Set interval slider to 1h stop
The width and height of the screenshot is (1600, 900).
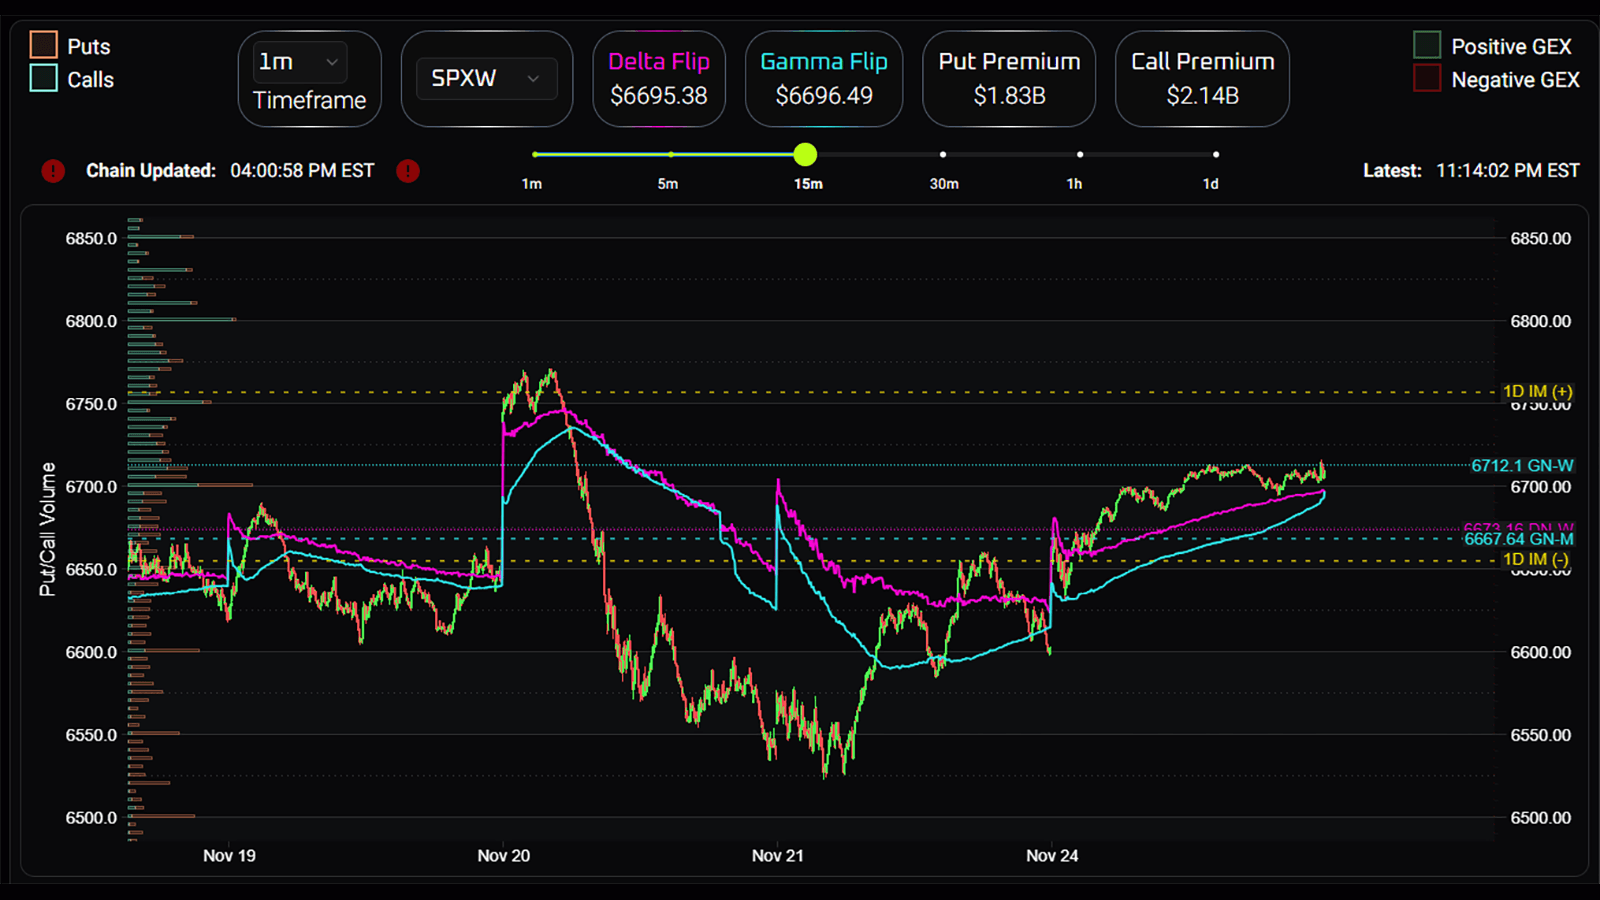(x=1080, y=155)
